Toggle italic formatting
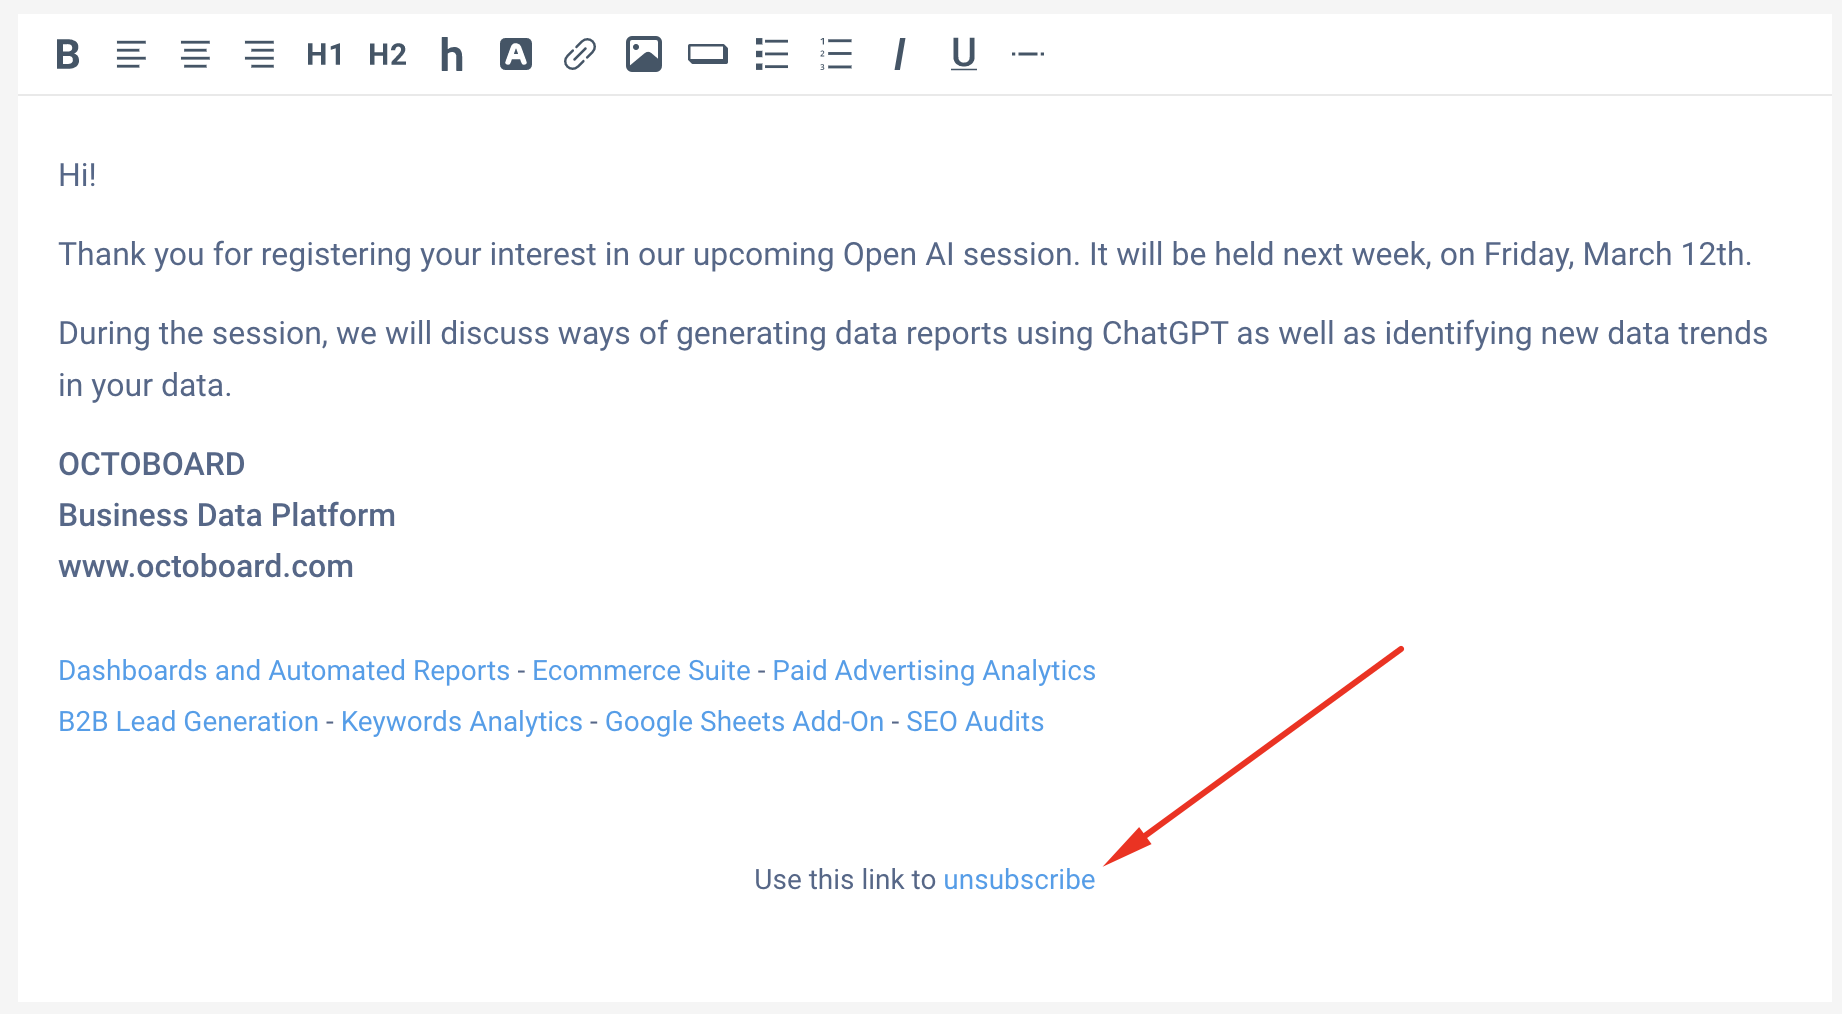The image size is (1842, 1014). [900, 54]
